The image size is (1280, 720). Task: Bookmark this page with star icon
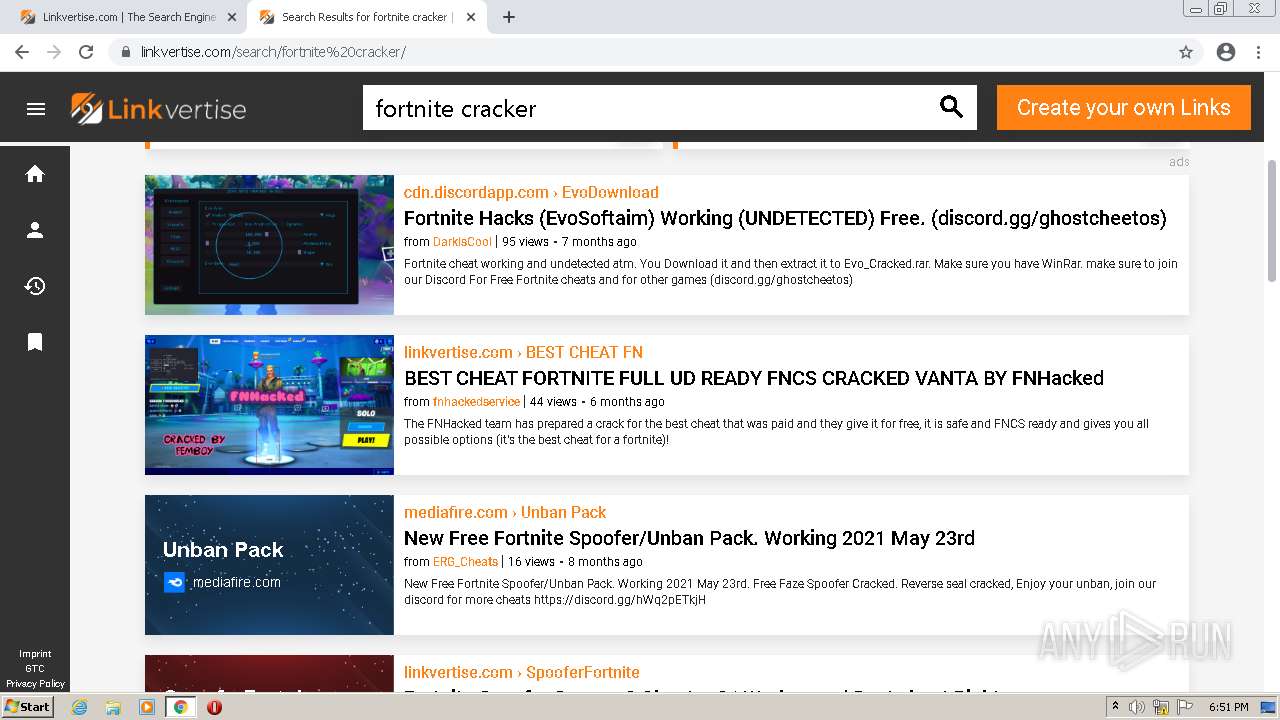[x=1186, y=52]
